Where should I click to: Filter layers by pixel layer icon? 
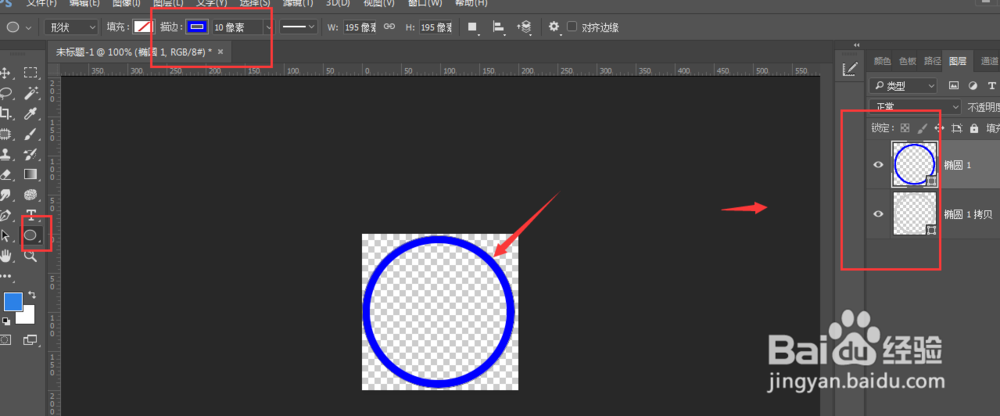tap(954, 85)
